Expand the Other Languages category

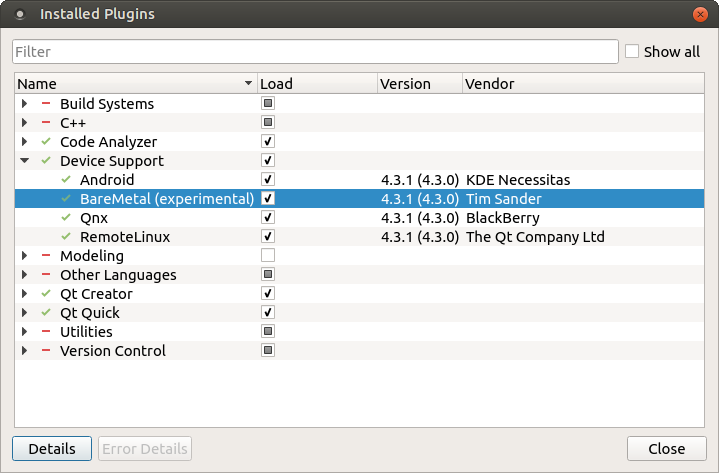click(24, 275)
